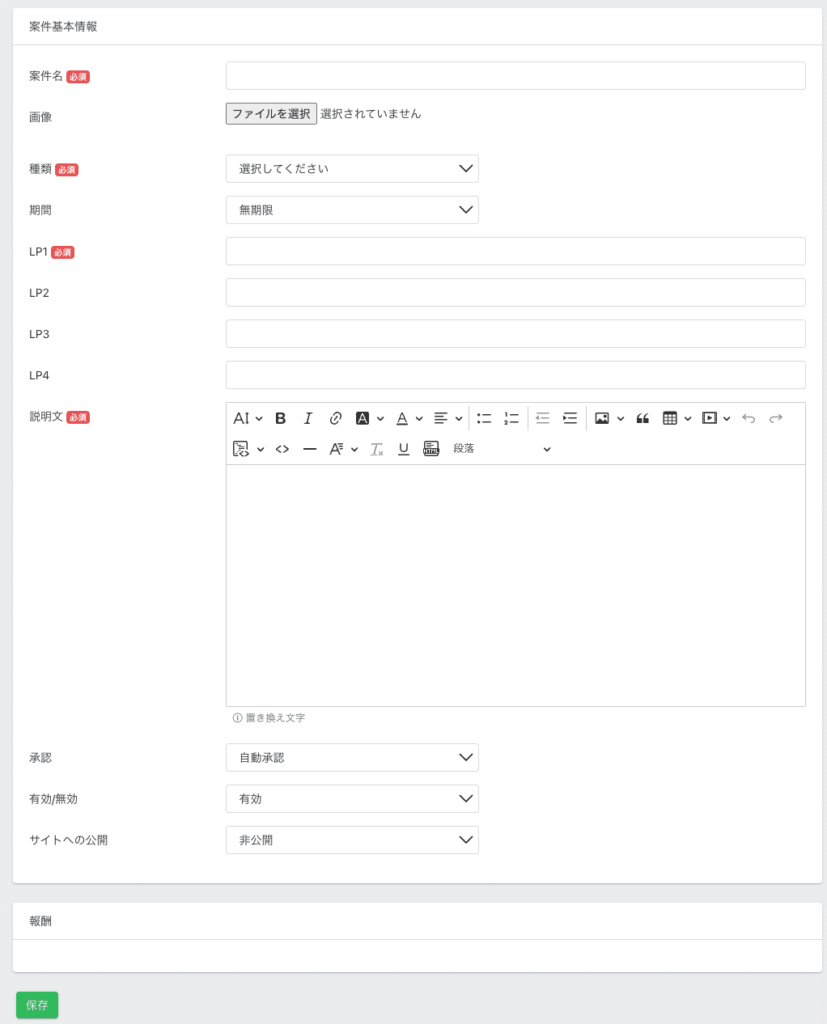This screenshot has width=827, height=1024.
Task: Focus the LP1 input field
Action: [x=515, y=251]
